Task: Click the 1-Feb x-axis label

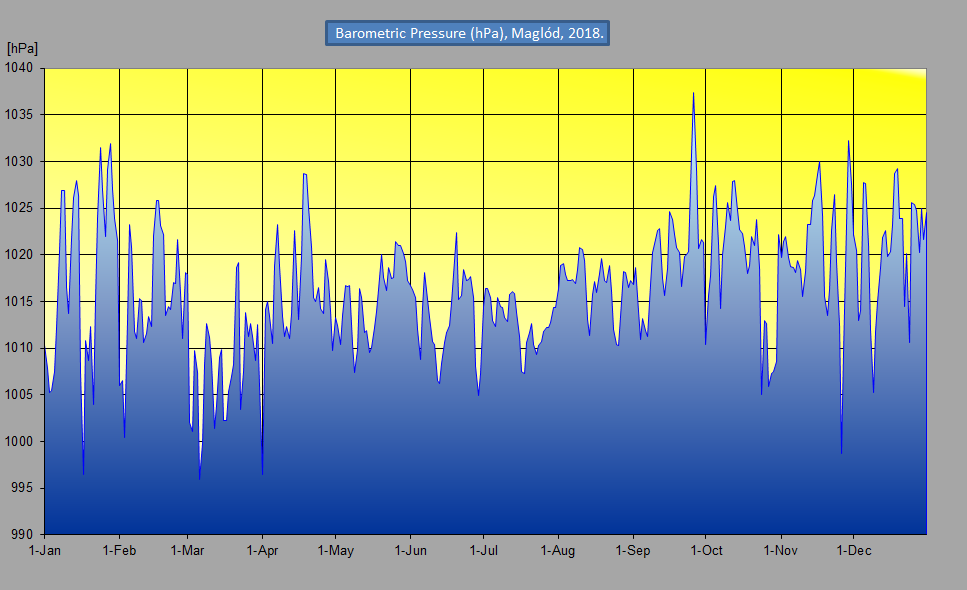Action: pos(119,550)
